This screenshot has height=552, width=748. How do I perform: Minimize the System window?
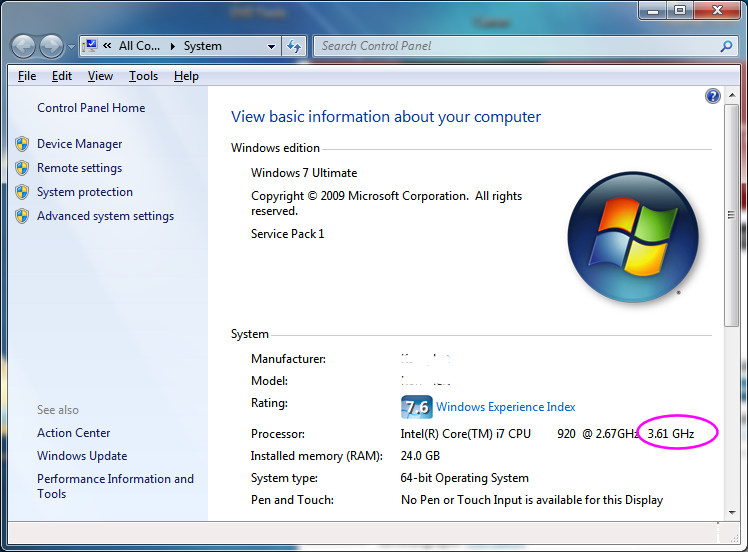(x=653, y=11)
